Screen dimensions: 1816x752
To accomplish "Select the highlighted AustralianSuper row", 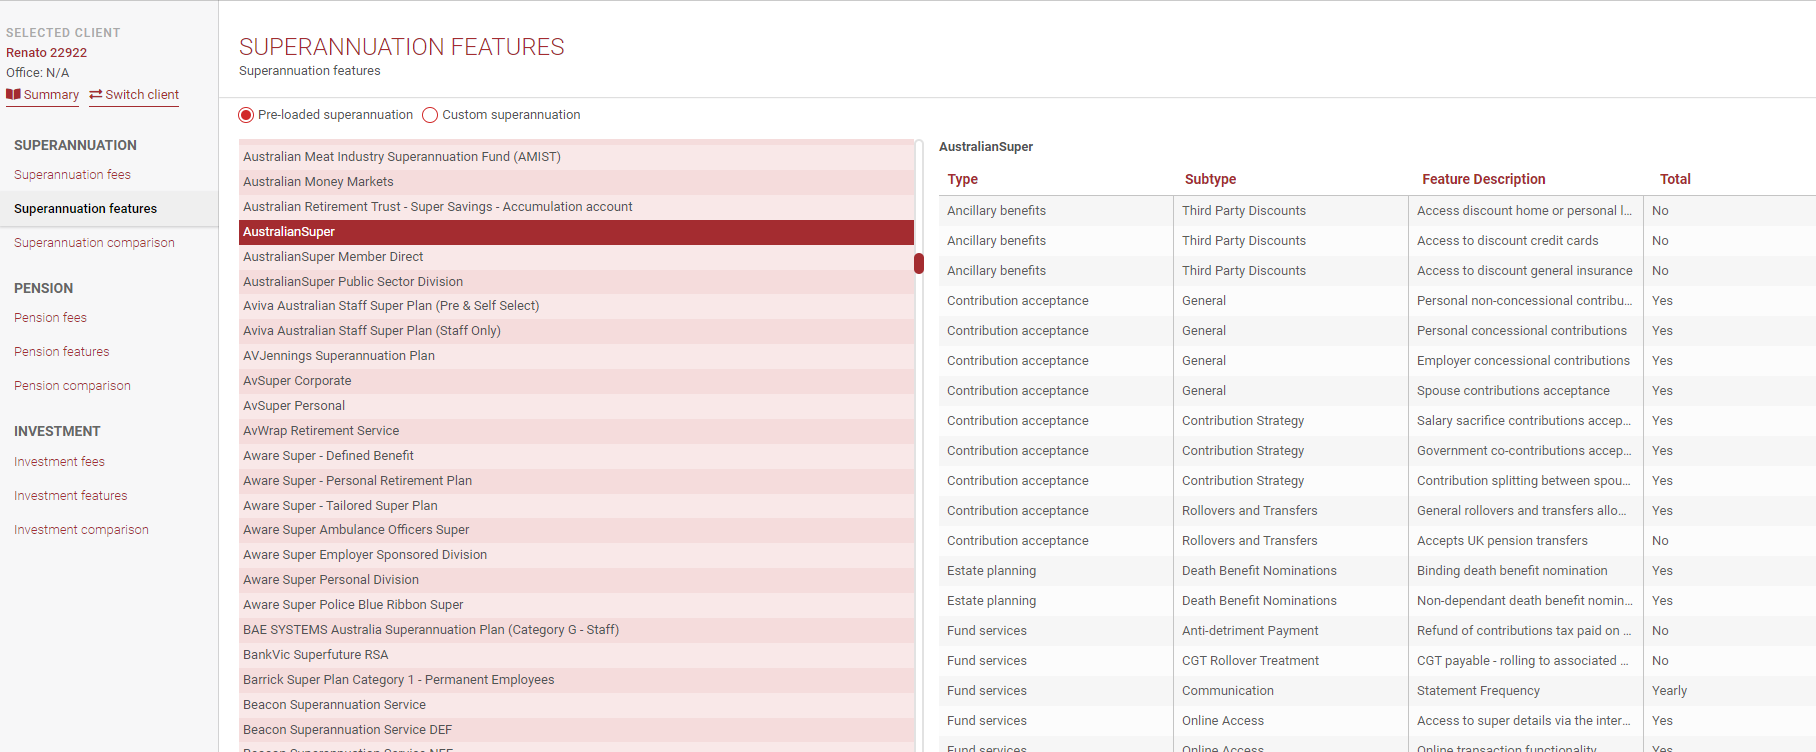I will (x=576, y=232).
